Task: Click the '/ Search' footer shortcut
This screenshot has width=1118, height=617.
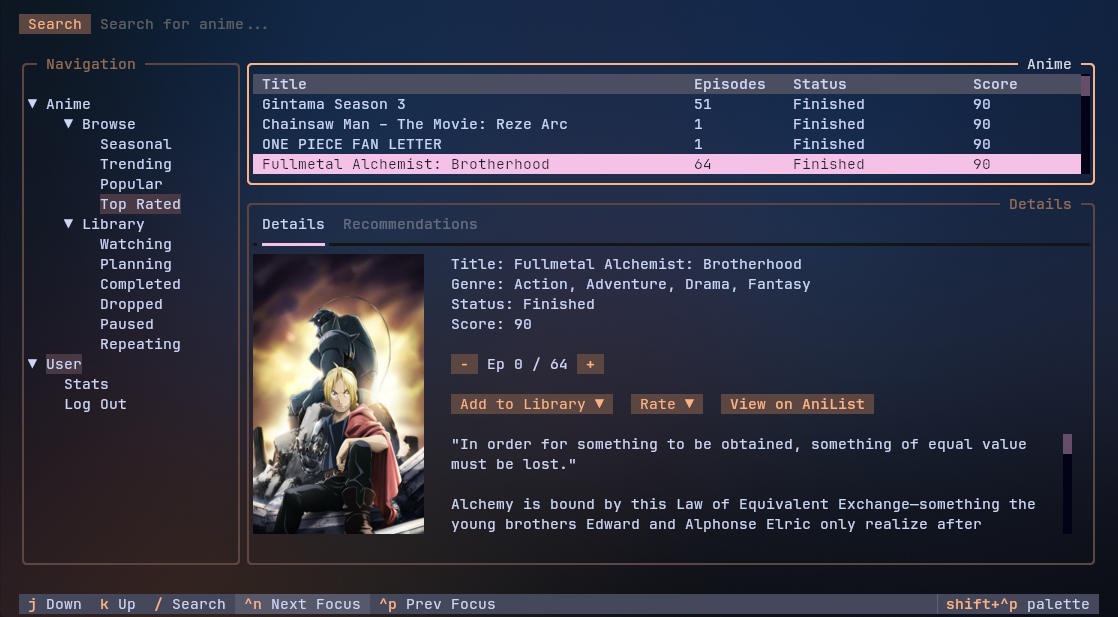Action: pos(190,604)
